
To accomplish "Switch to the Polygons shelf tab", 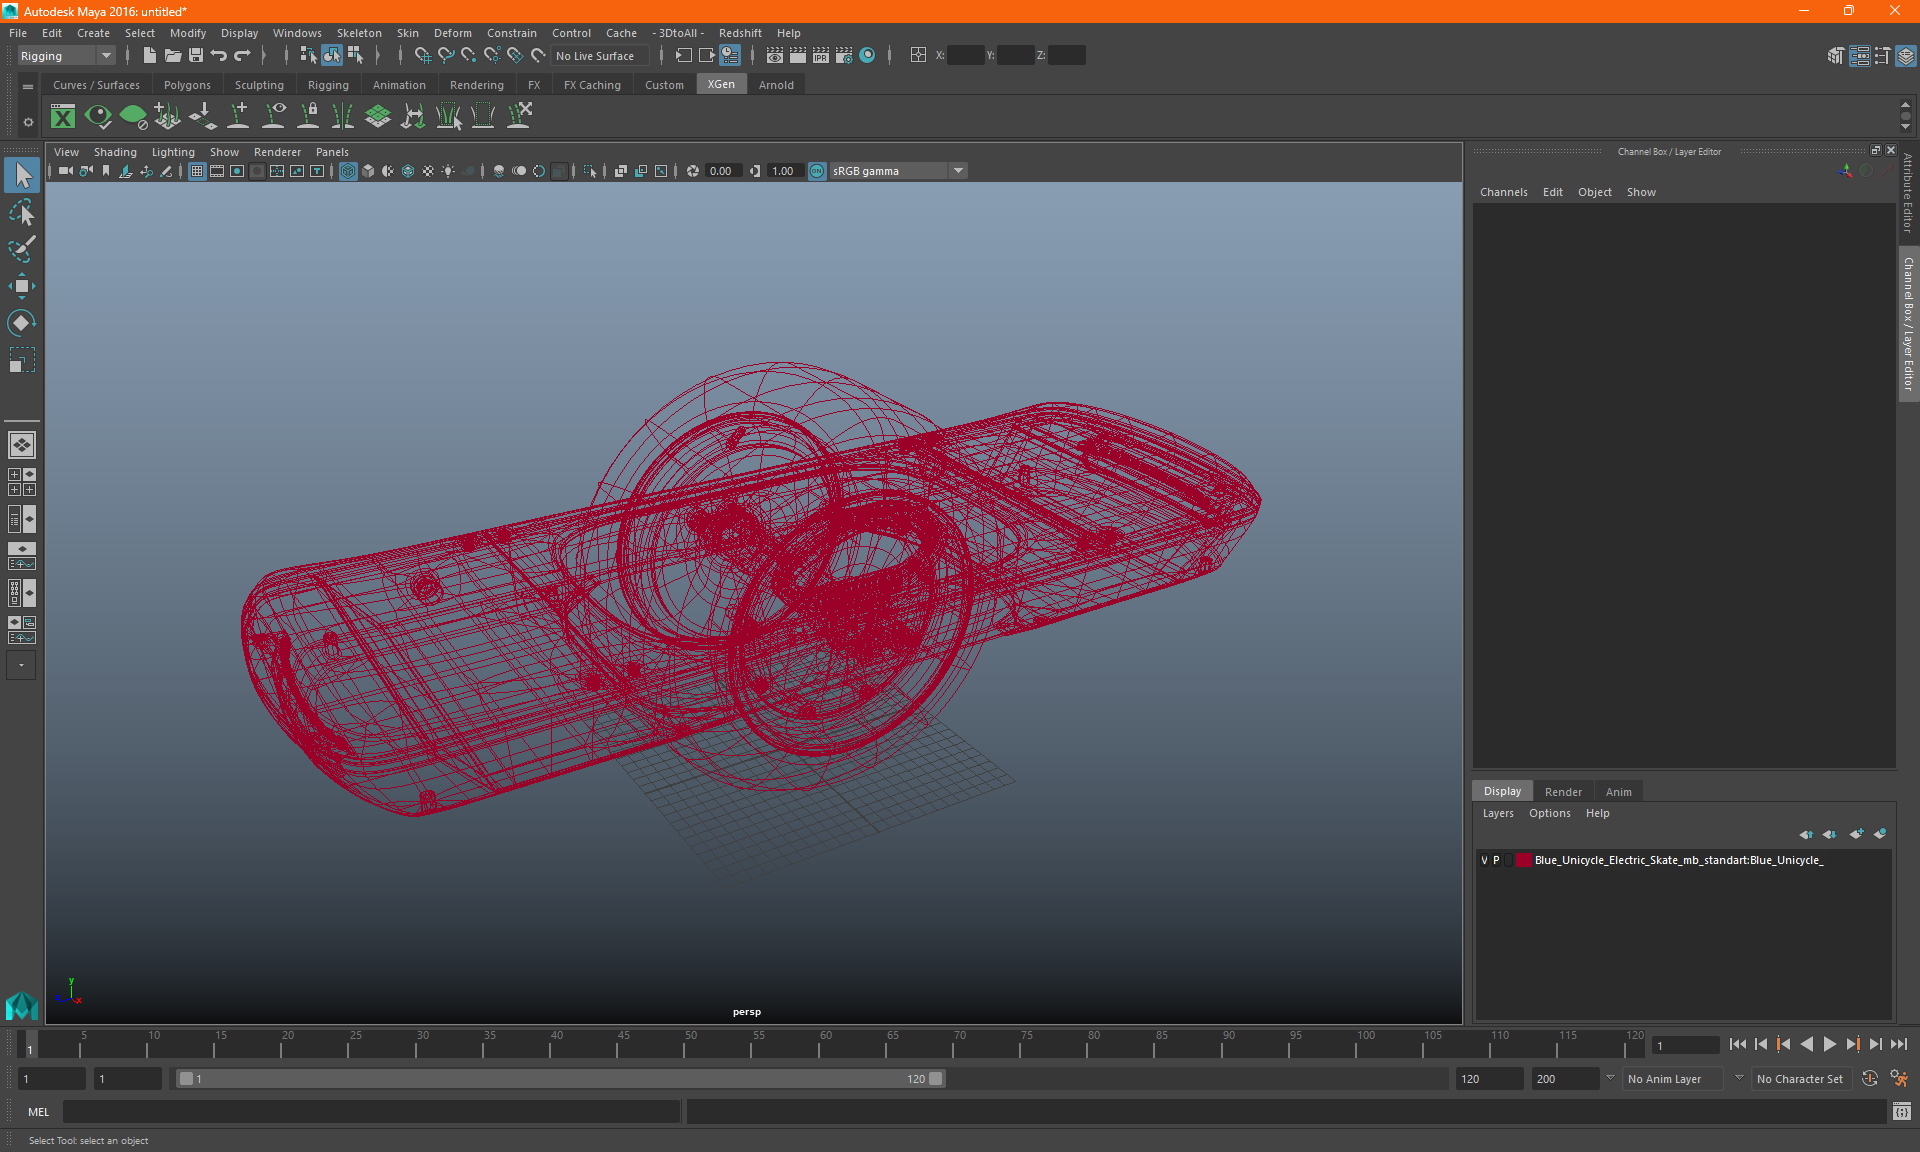I will (x=187, y=85).
